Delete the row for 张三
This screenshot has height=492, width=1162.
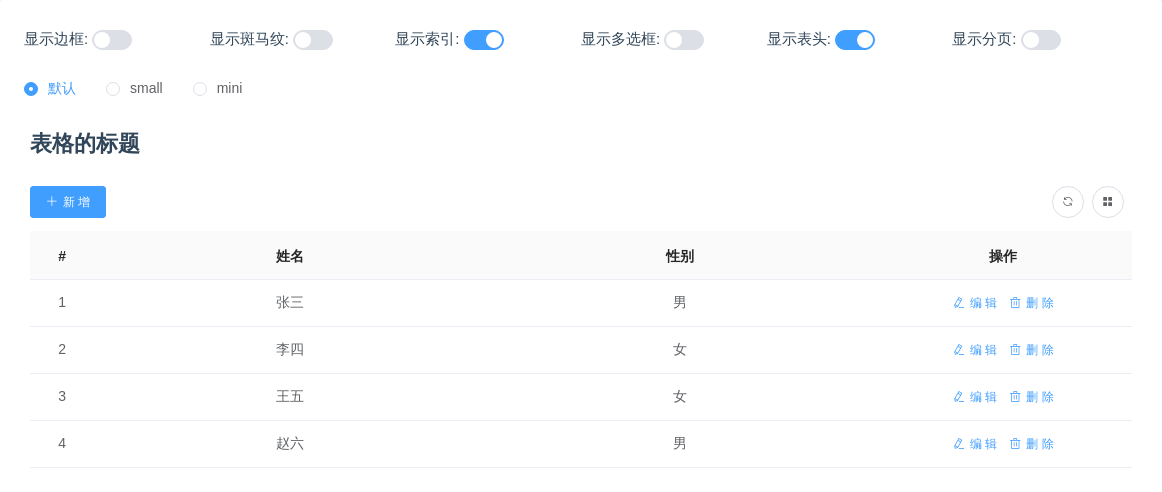click(1032, 303)
